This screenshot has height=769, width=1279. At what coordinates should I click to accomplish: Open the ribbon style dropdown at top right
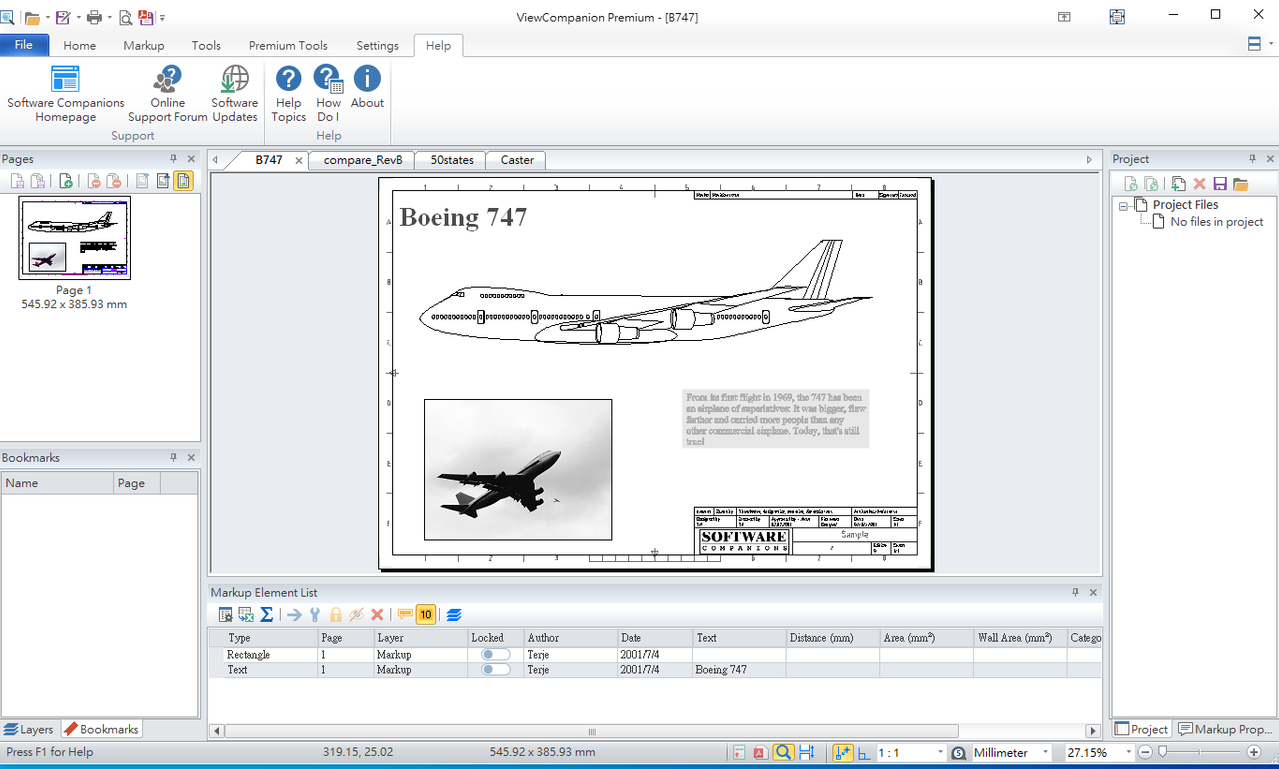tap(1272, 44)
